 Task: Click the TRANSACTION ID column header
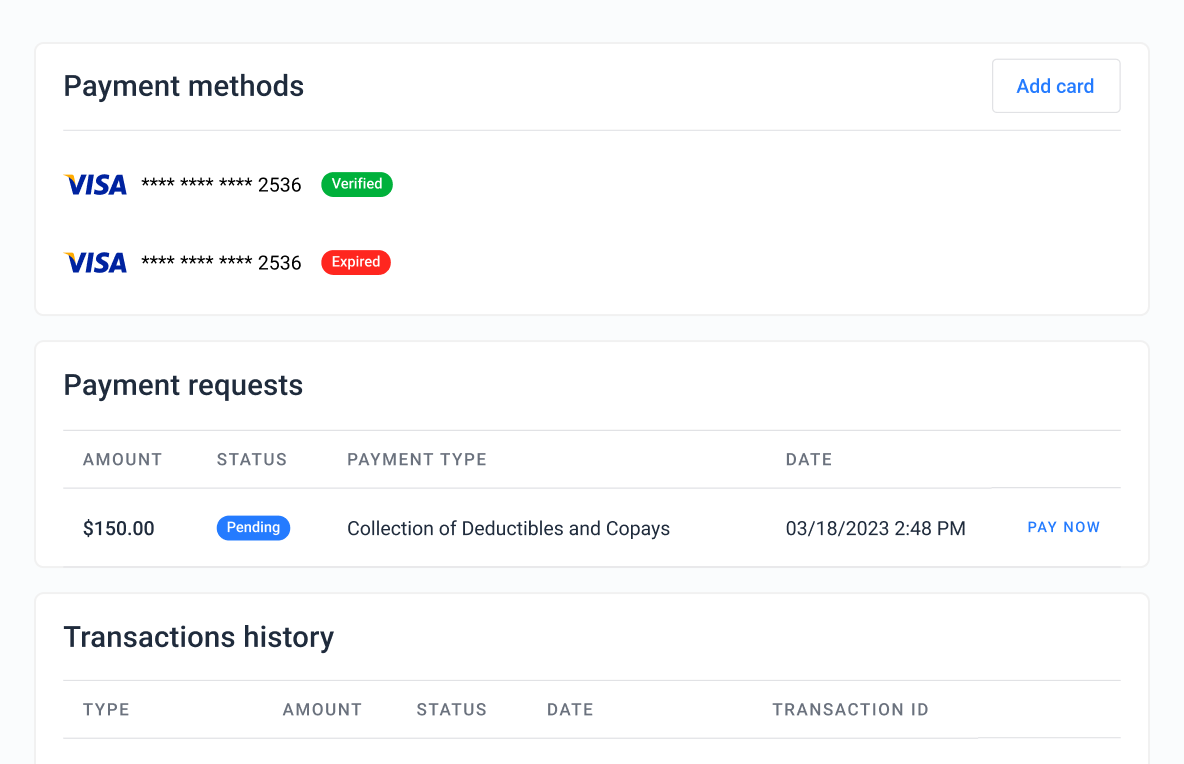point(850,710)
